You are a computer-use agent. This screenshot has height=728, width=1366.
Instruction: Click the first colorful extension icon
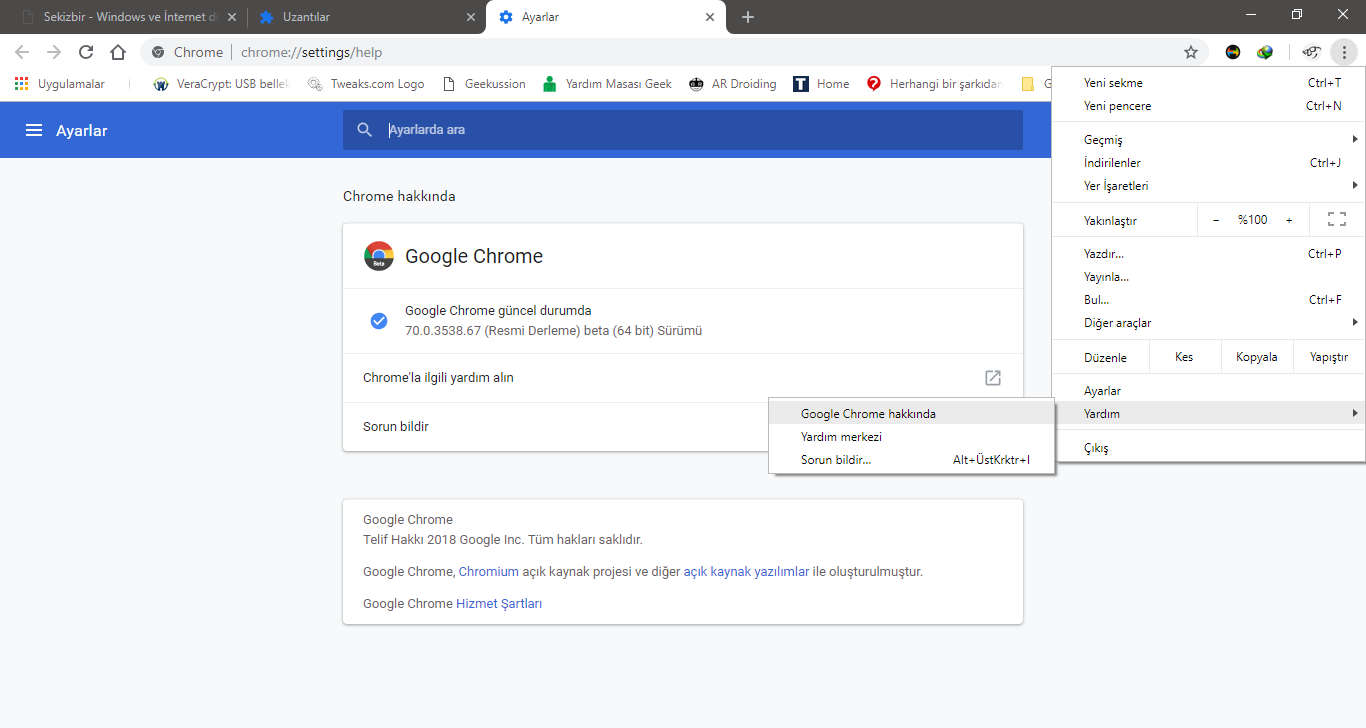click(1233, 52)
